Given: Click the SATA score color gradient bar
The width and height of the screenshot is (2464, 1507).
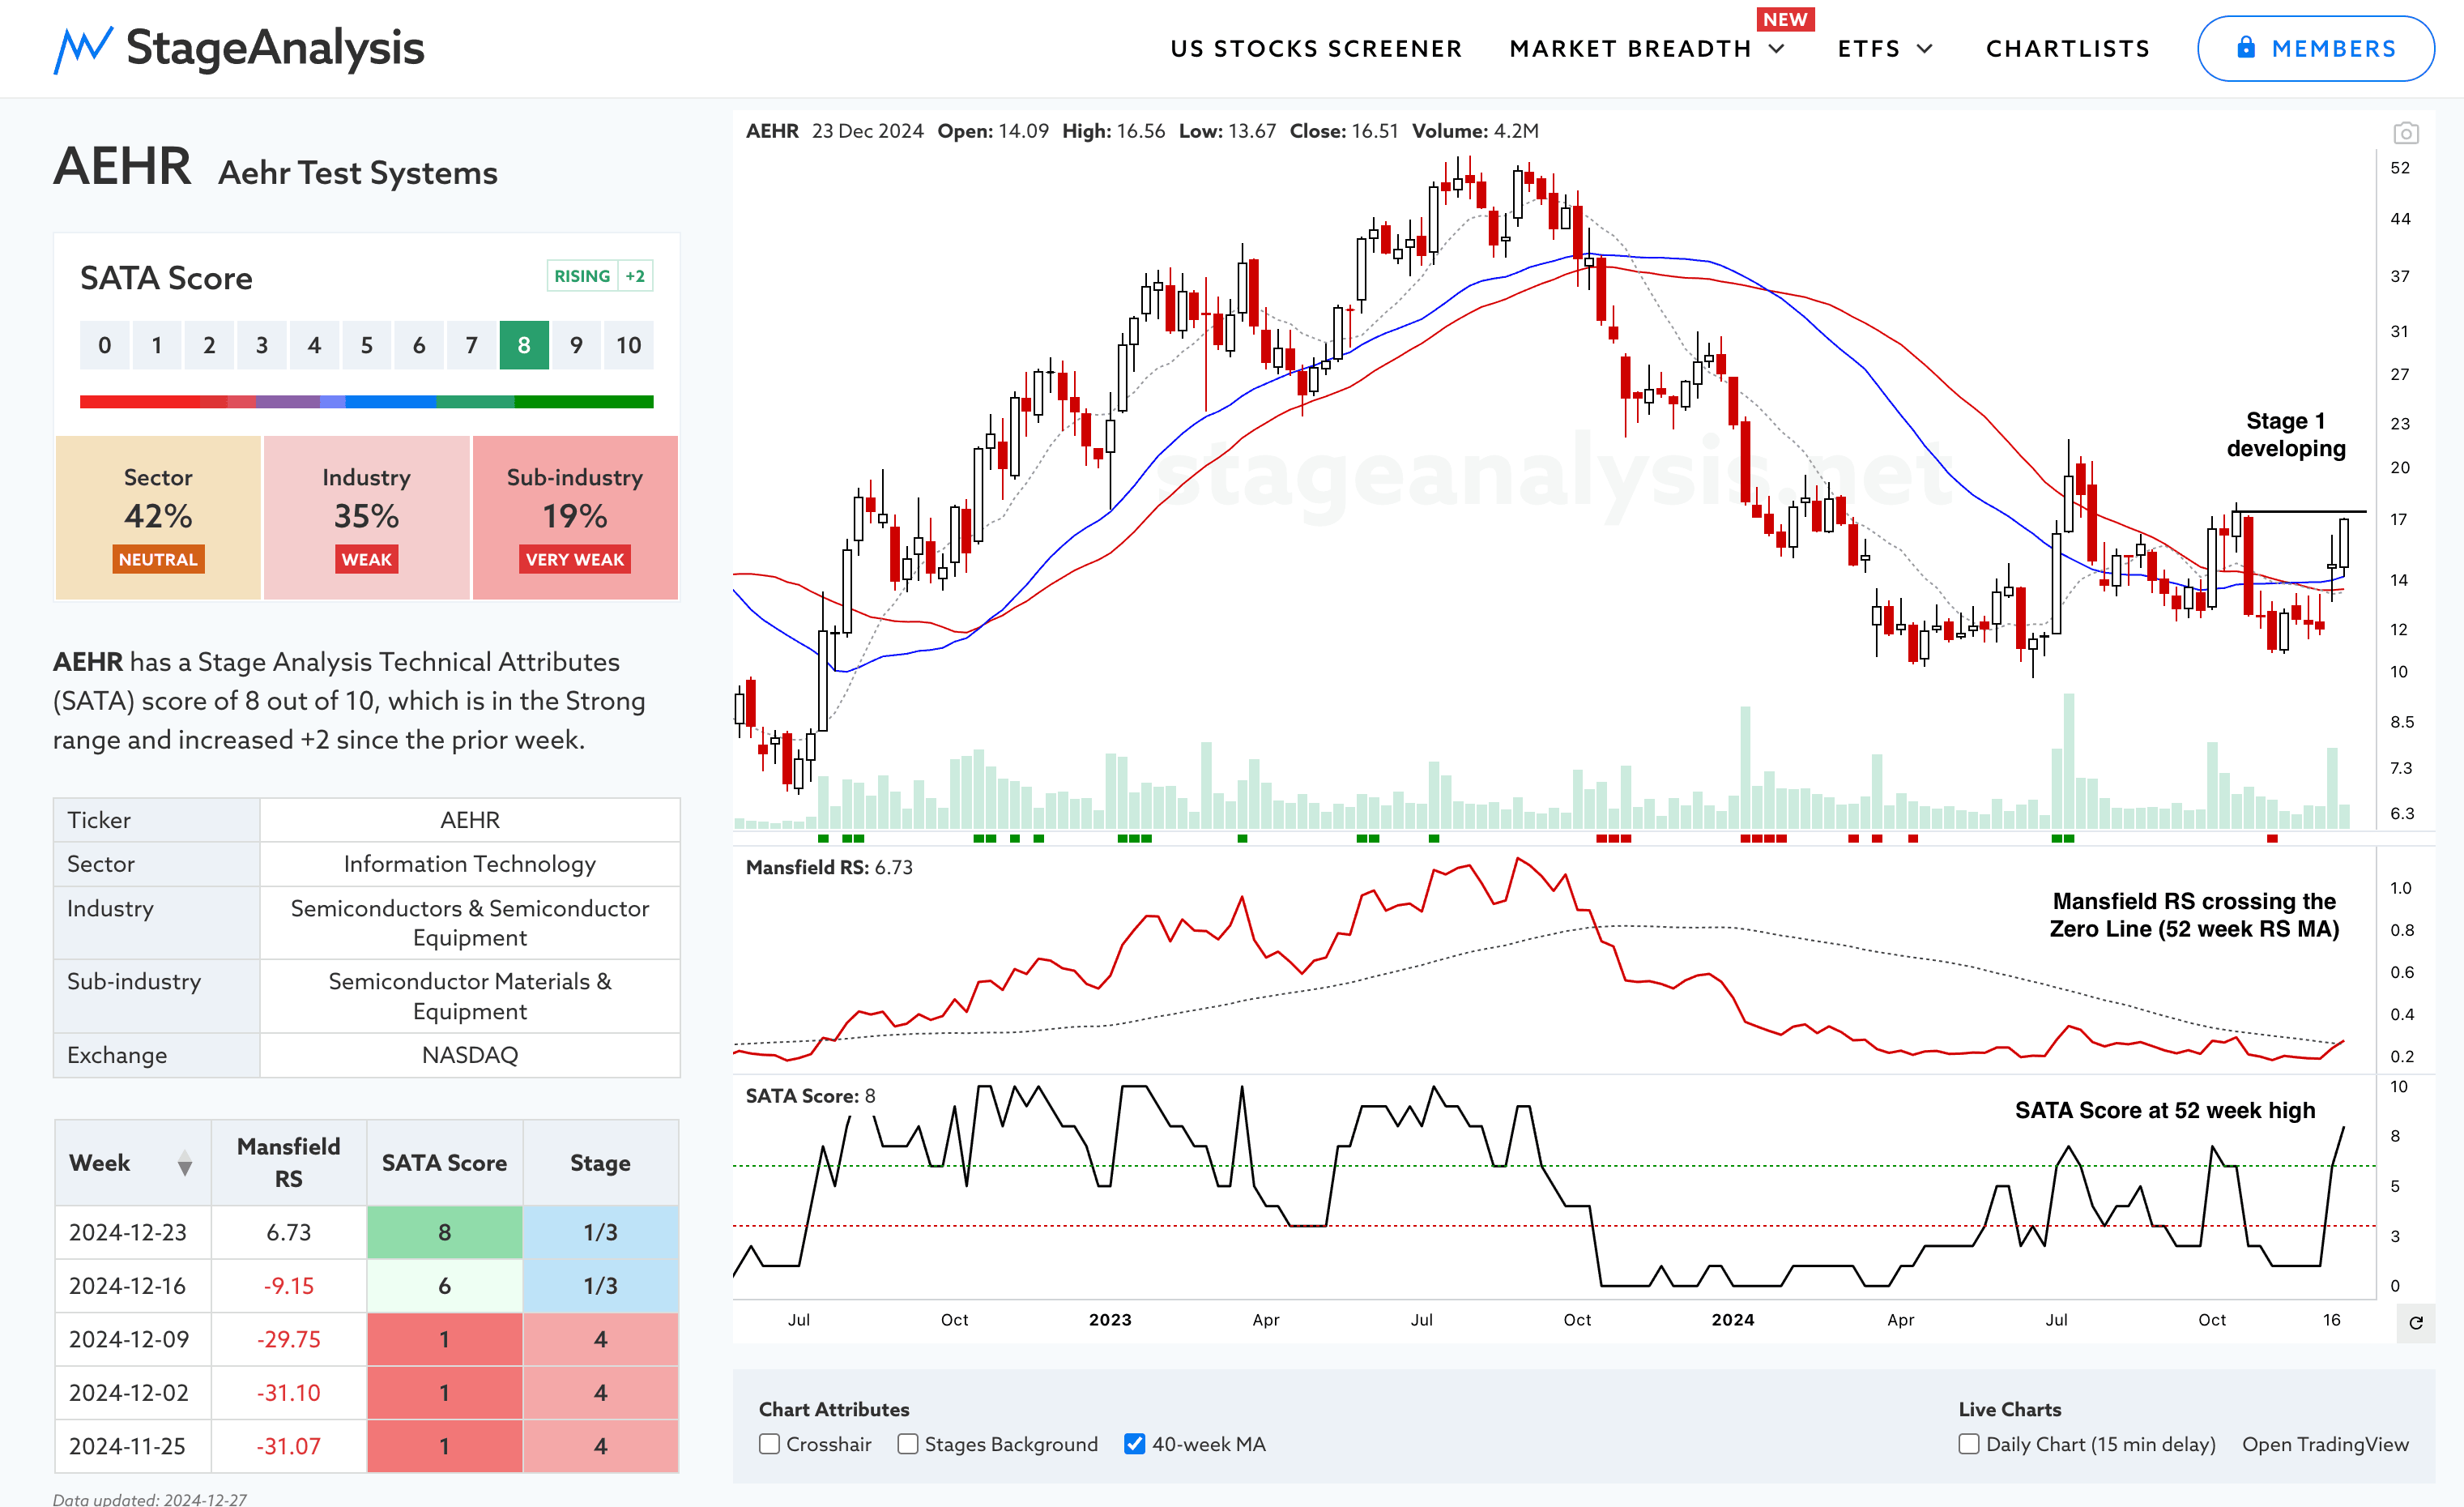Looking at the screenshot, I should (366, 402).
